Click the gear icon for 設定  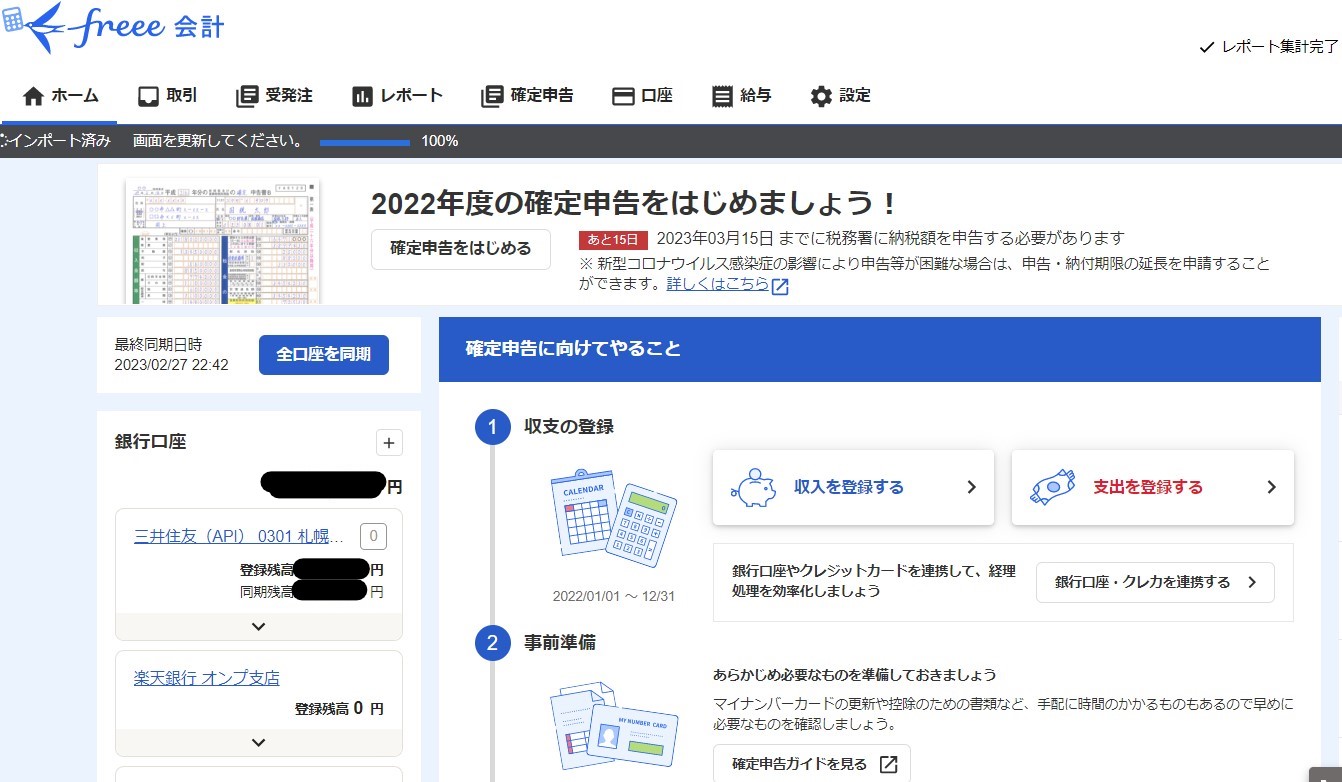pyautogui.click(x=821, y=96)
